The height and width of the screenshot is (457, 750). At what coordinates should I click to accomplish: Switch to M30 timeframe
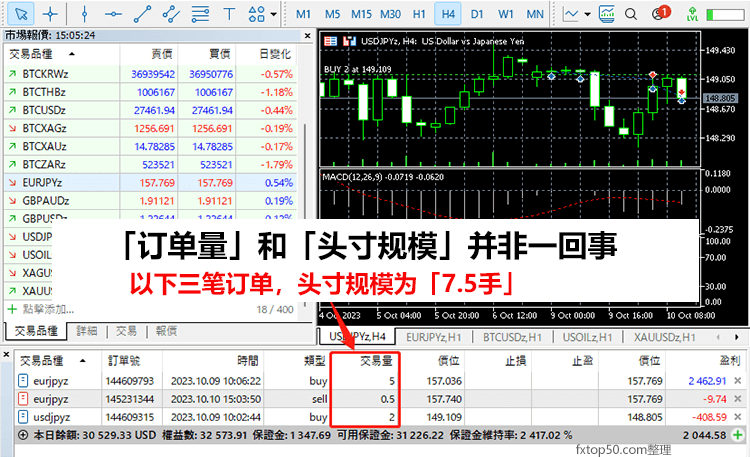click(x=390, y=14)
